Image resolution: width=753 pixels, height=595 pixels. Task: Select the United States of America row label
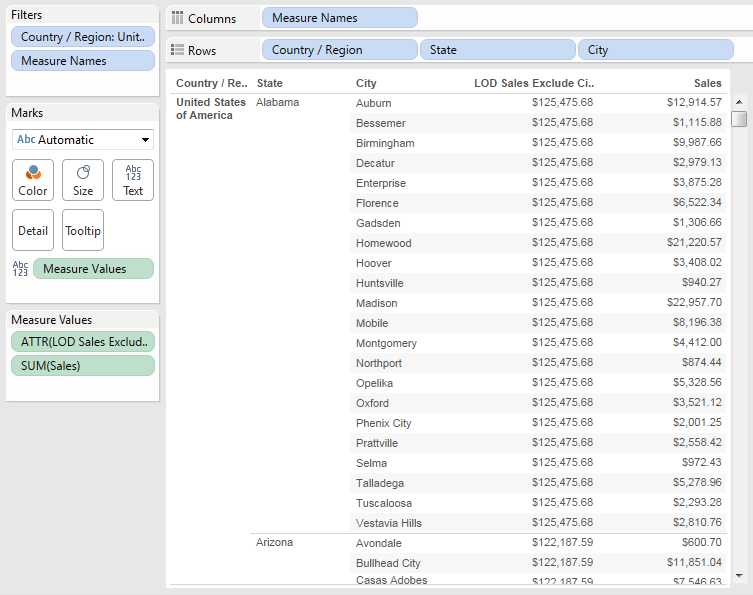[x=211, y=109]
